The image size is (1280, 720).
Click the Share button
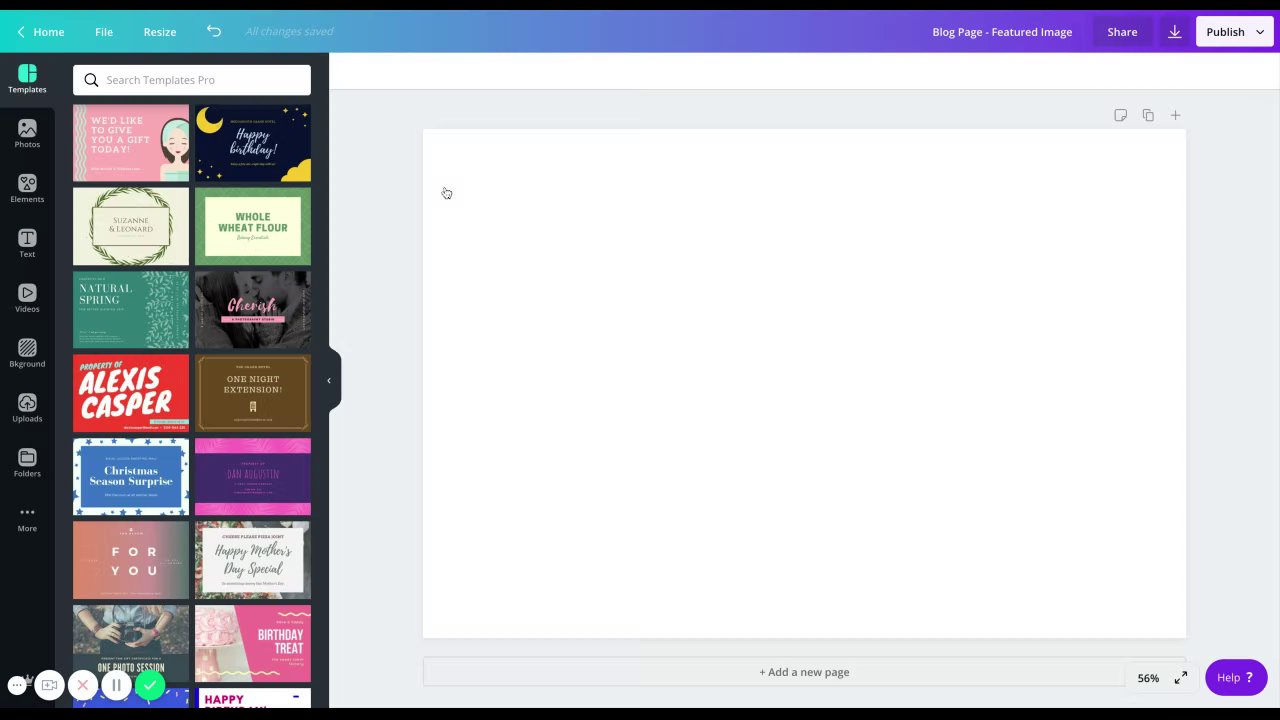(x=1122, y=32)
